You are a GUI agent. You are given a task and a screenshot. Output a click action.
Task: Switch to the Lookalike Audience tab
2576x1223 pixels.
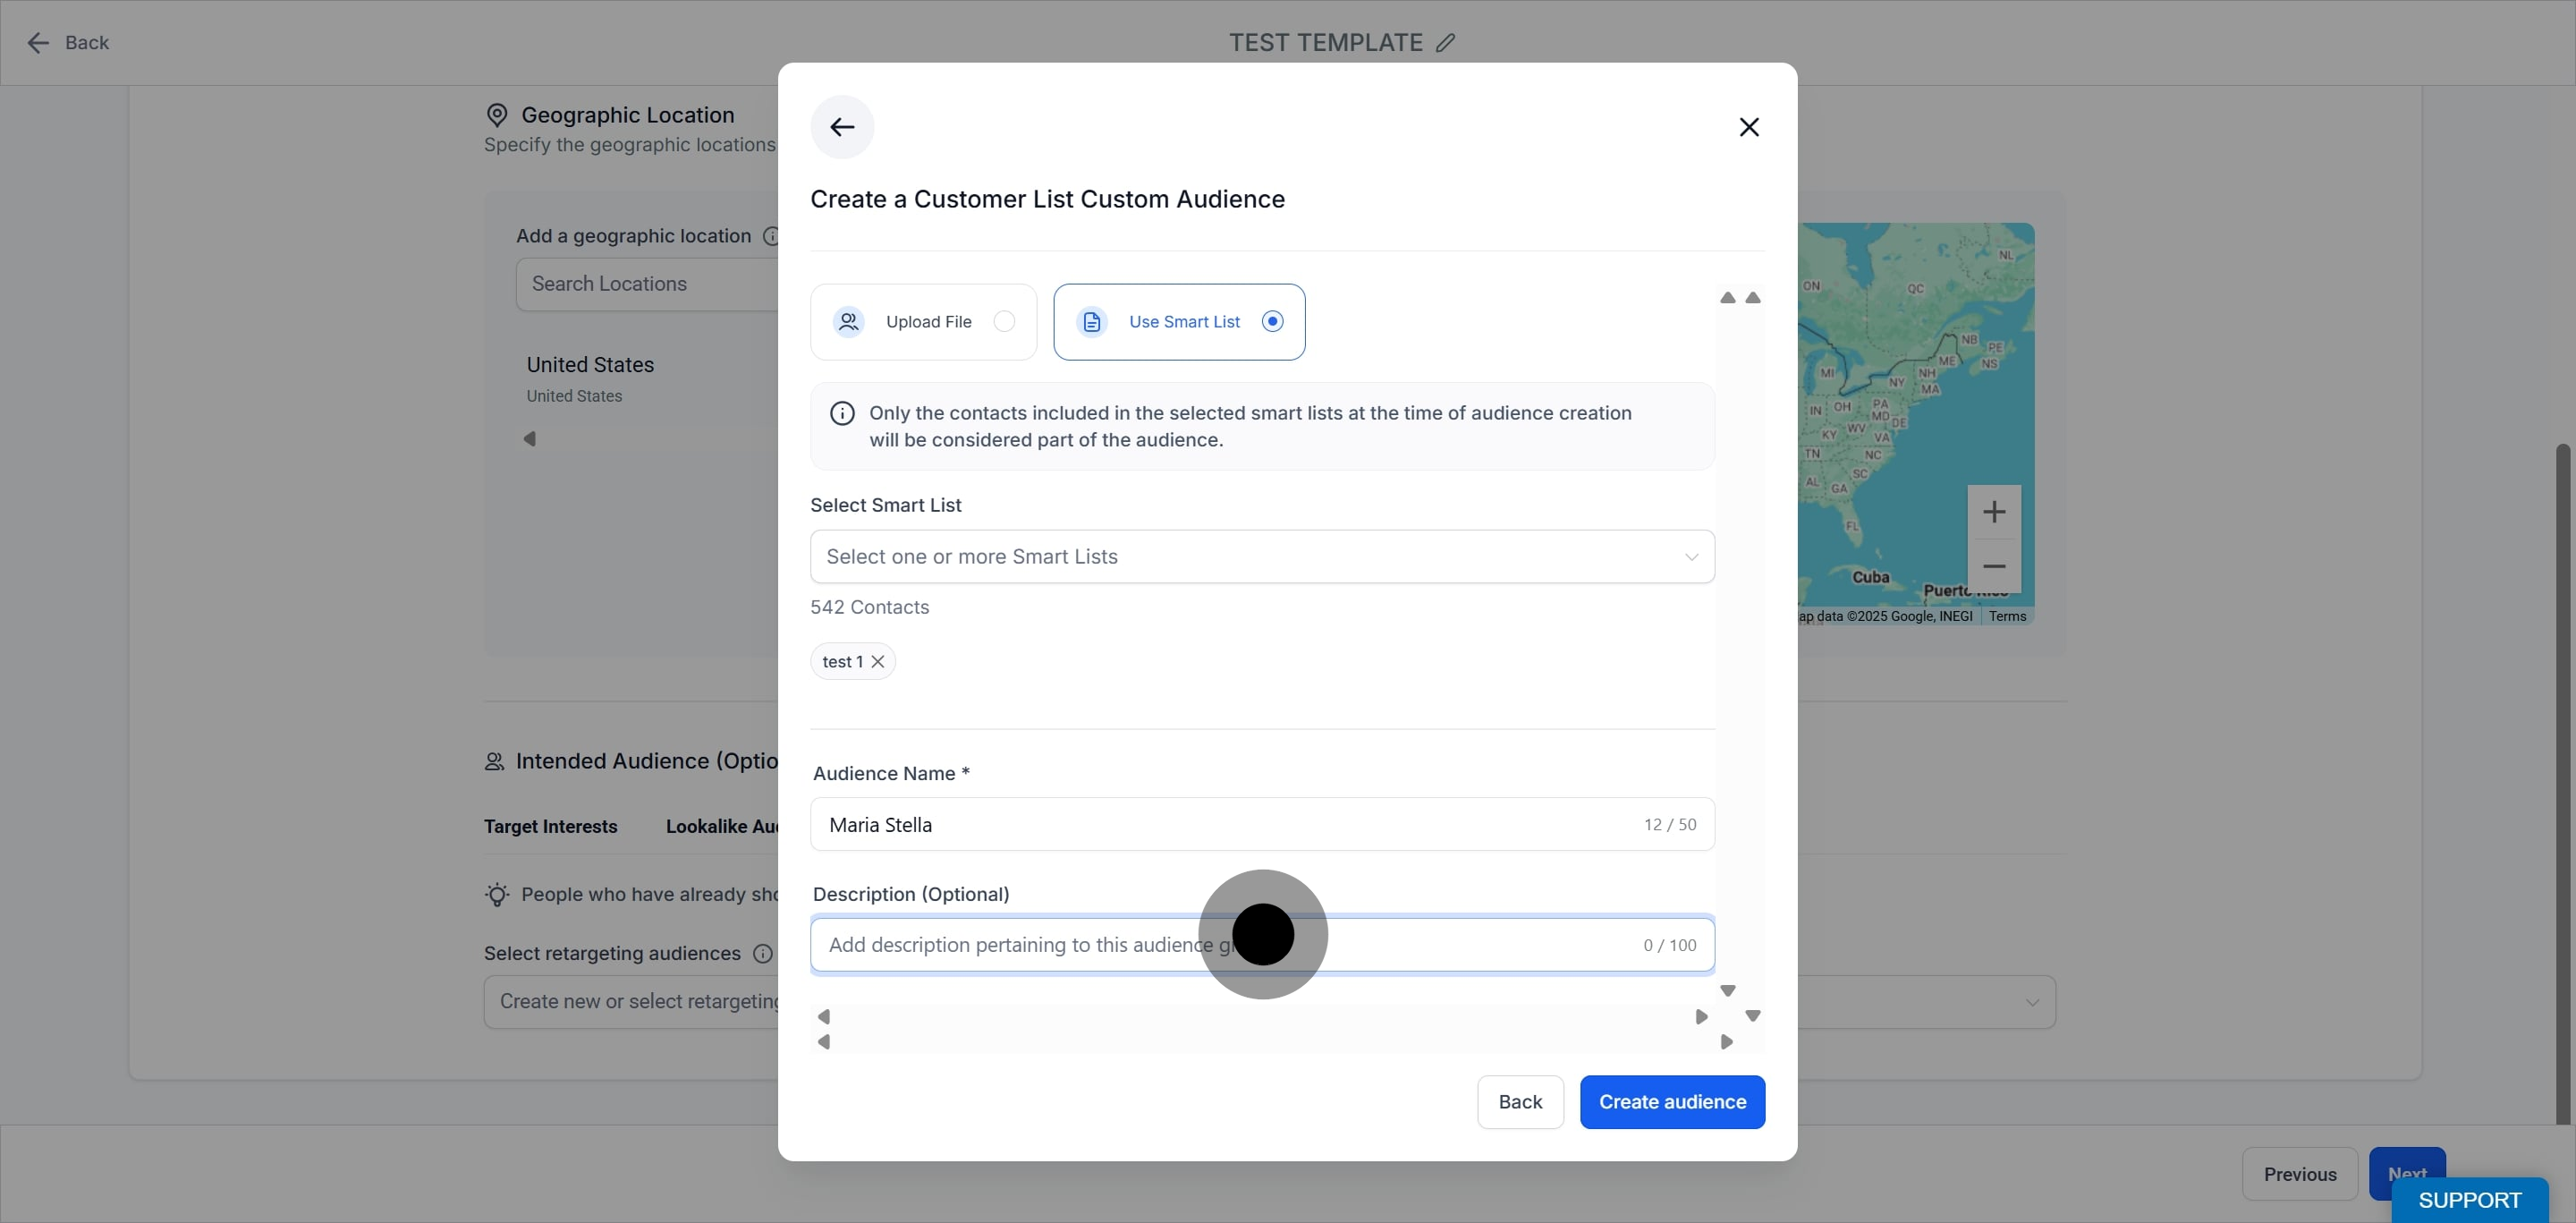point(722,826)
